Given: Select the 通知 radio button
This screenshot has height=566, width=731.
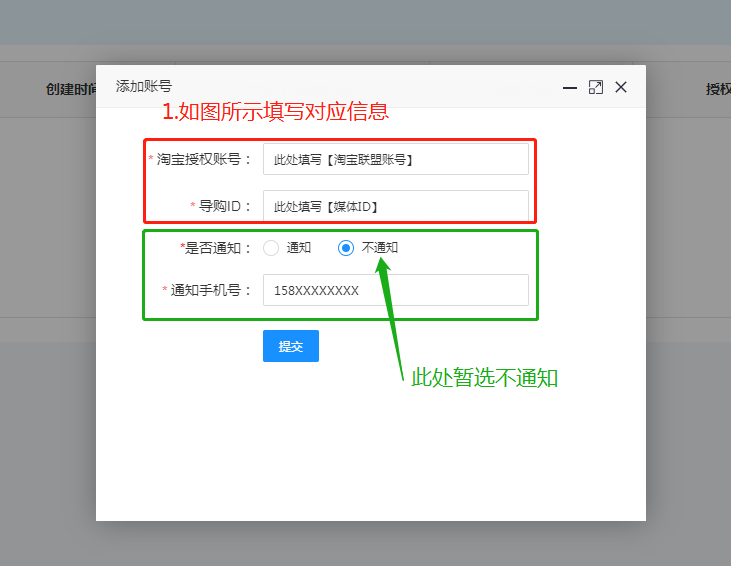Looking at the screenshot, I should 271,248.
